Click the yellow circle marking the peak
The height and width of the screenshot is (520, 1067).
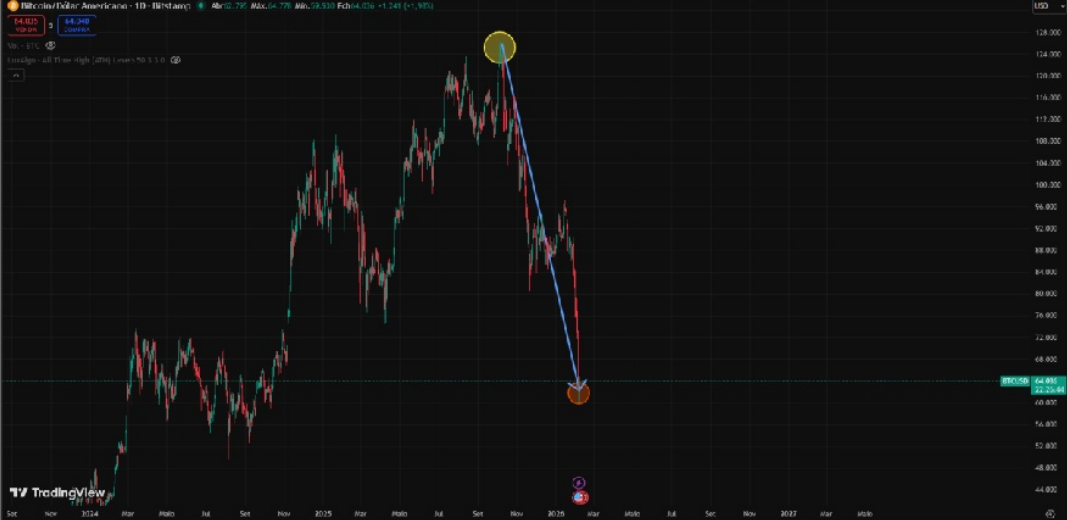pos(500,47)
